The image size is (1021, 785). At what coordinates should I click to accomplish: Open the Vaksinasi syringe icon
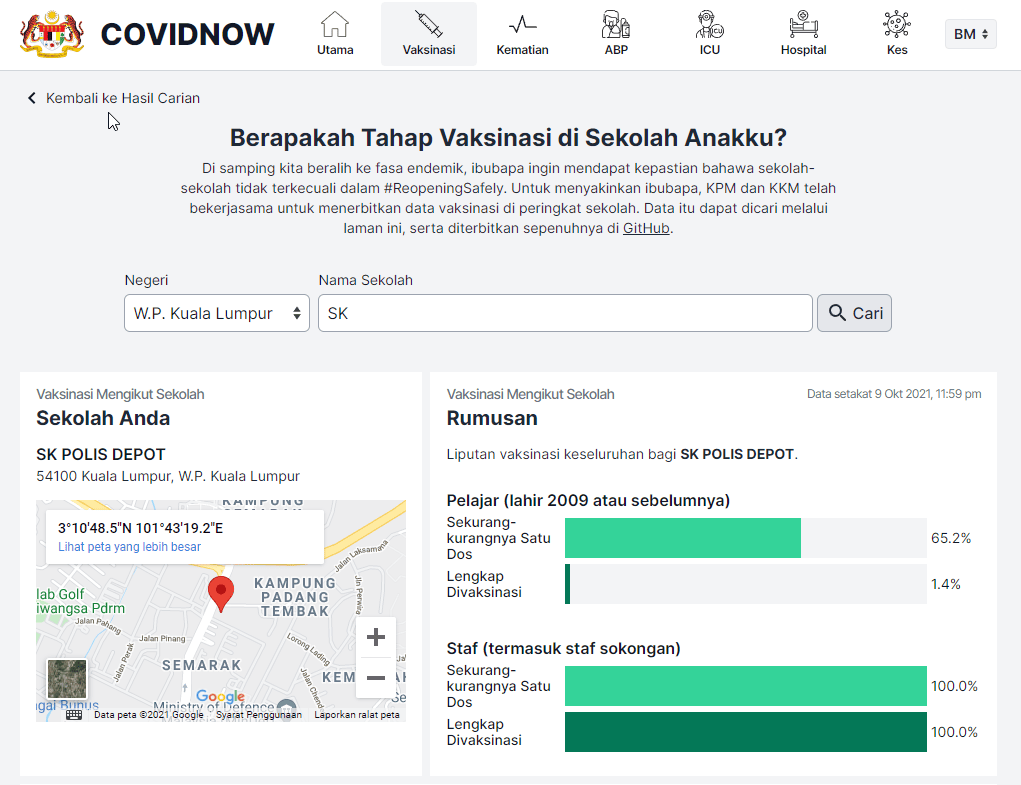428,22
